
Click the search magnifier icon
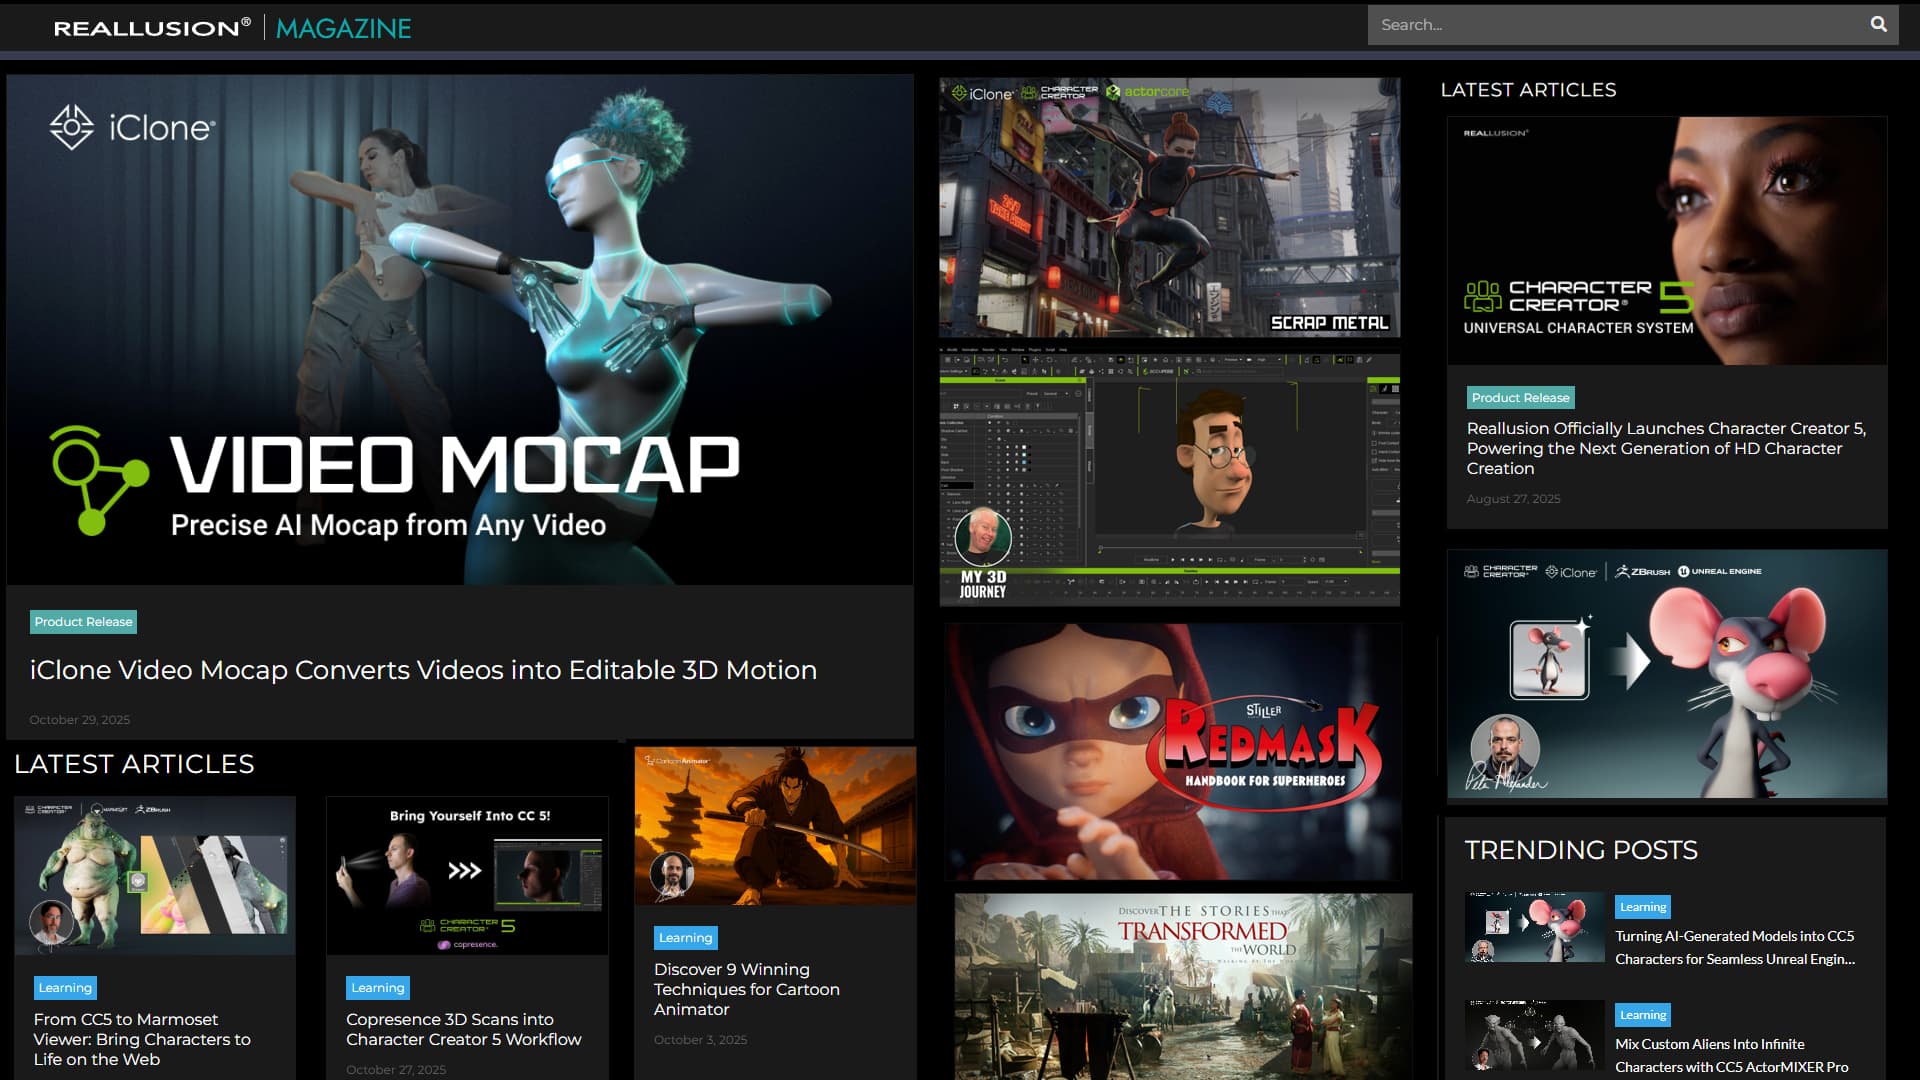point(1878,24)
